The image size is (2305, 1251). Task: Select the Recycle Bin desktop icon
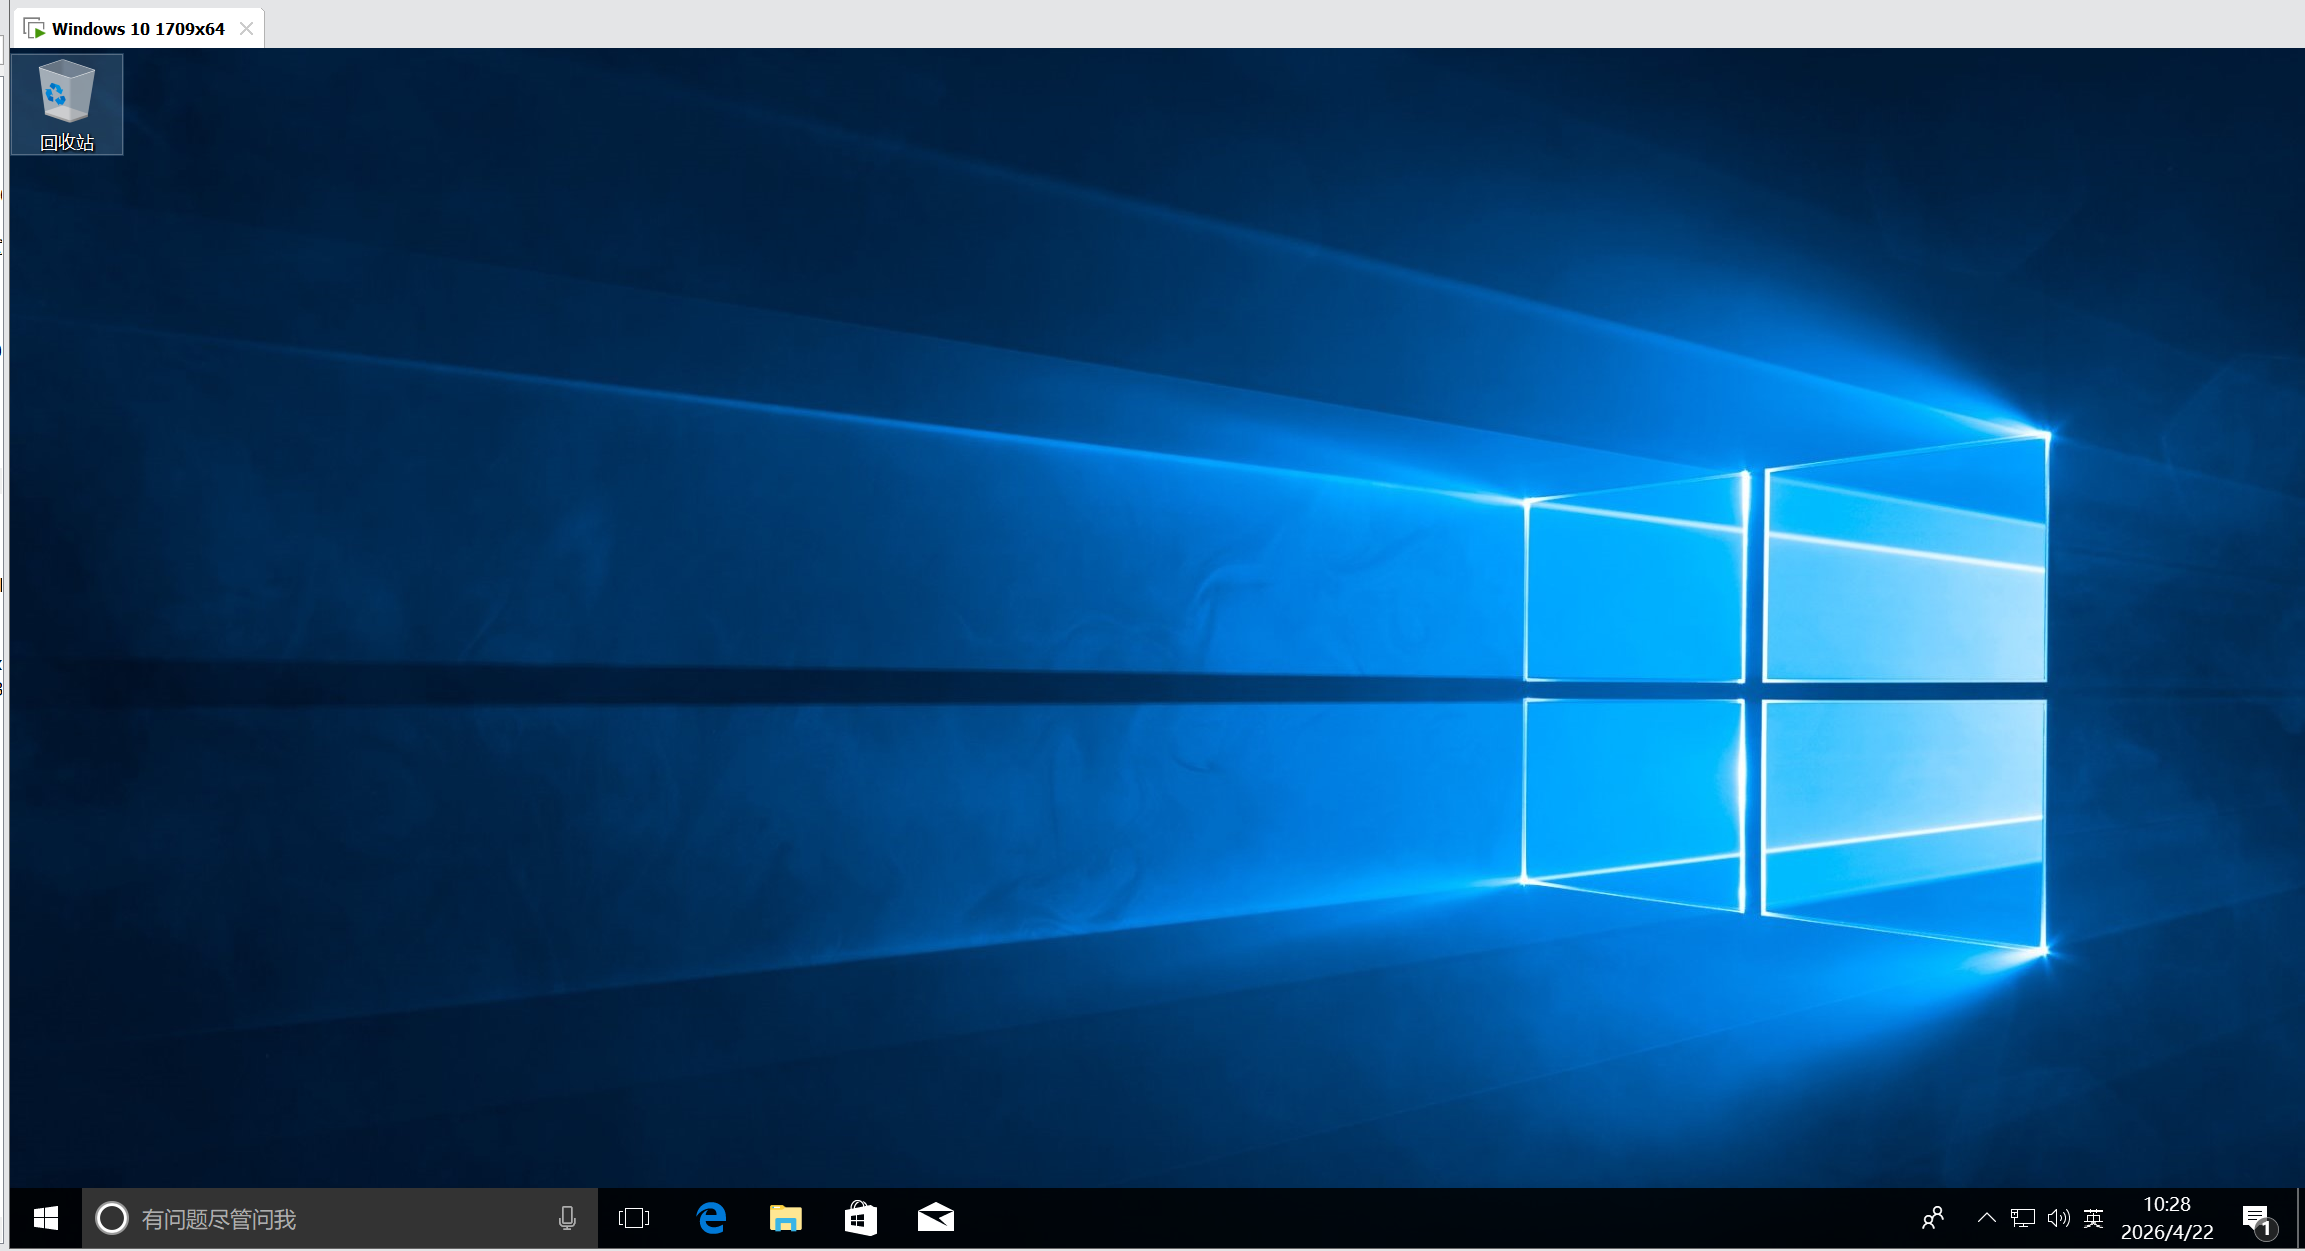[x=67, y=105]
